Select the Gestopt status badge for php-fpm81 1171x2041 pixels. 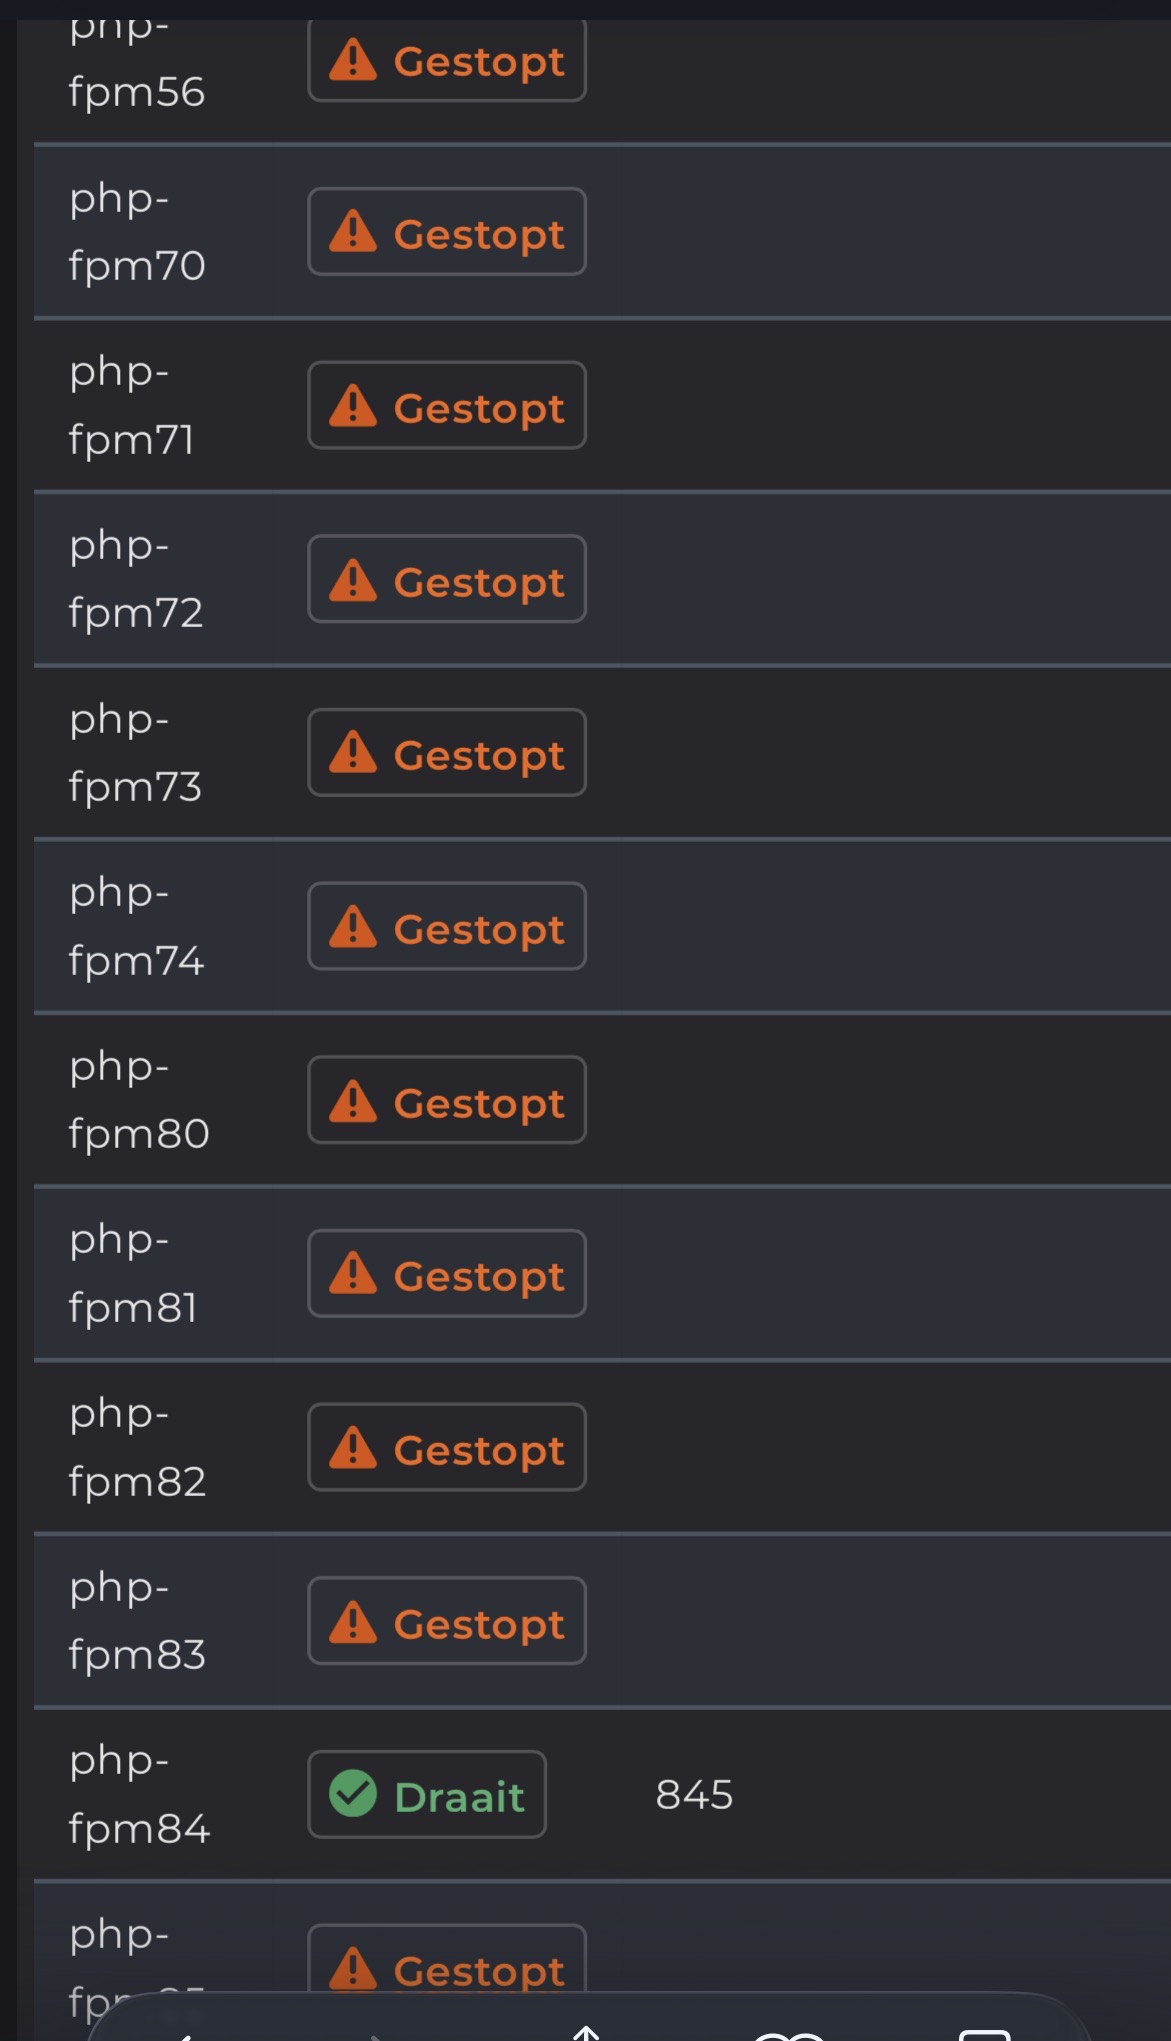447,1274
